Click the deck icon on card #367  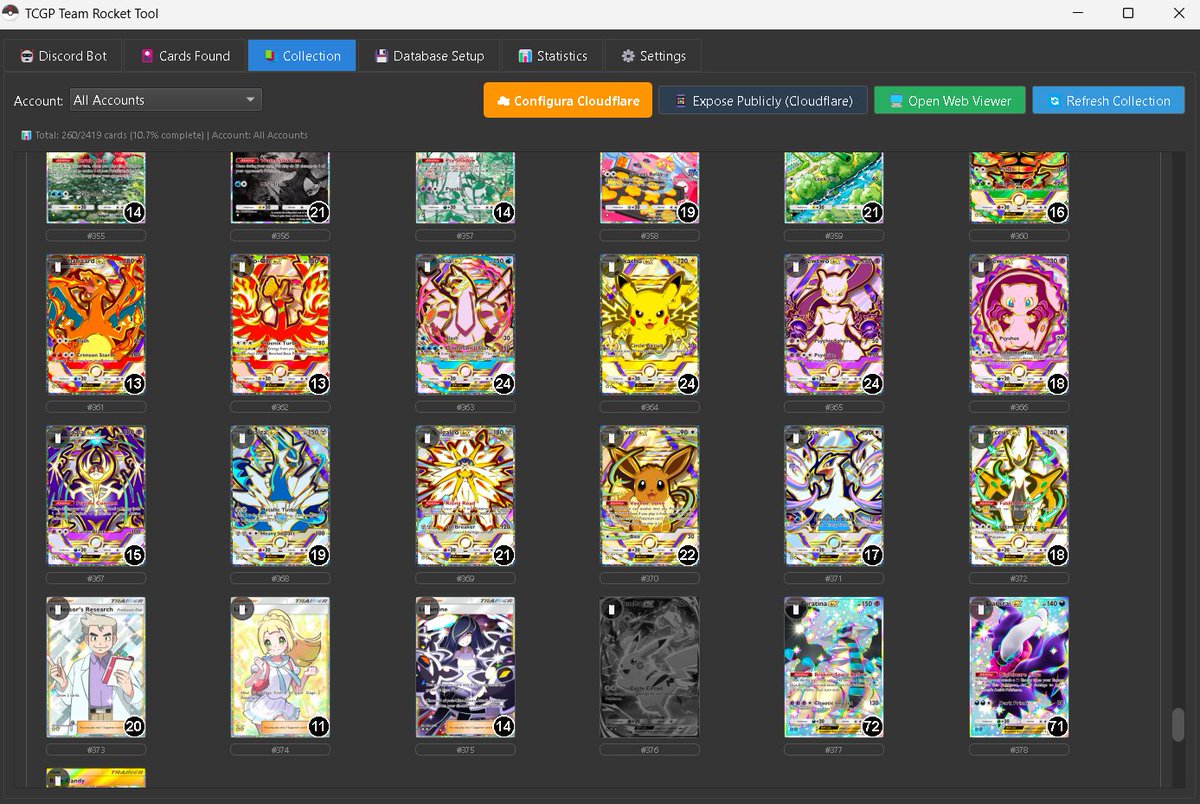[x=57, y=439]
